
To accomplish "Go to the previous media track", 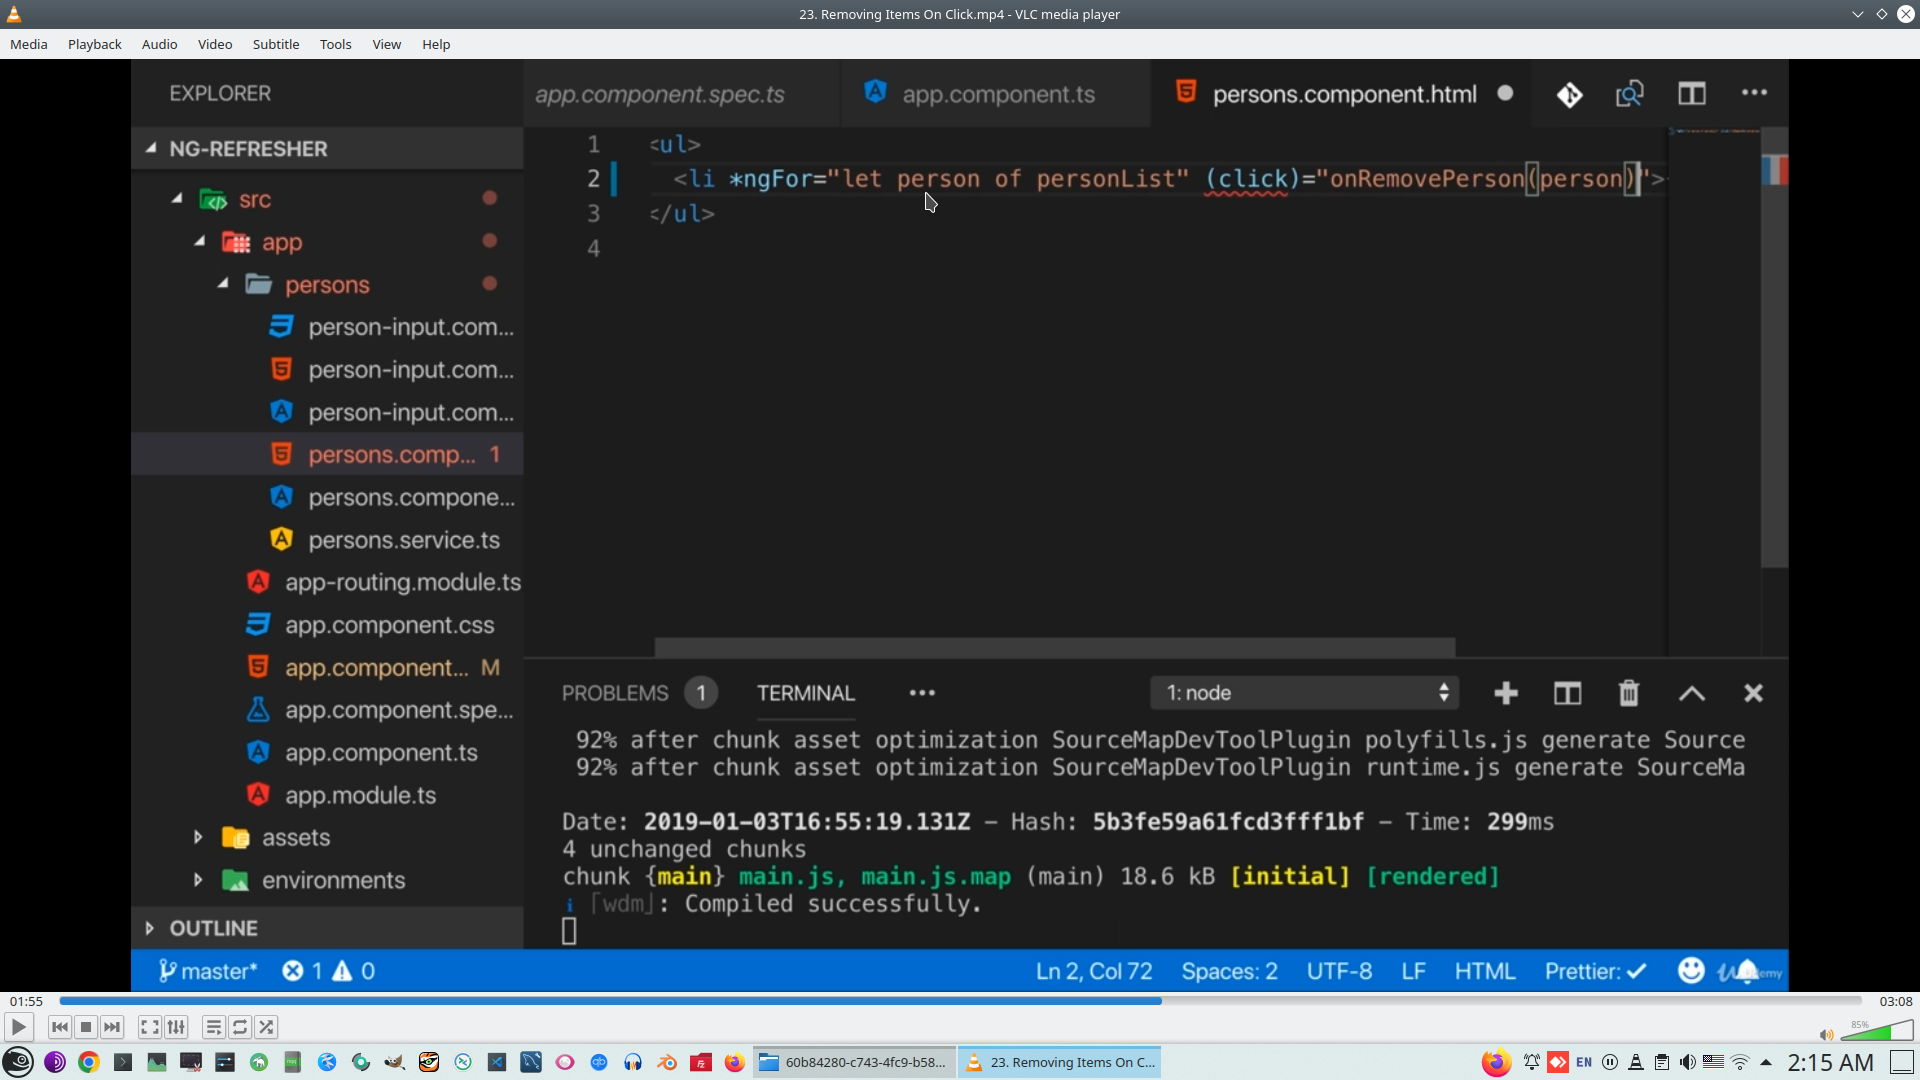I will pyautogui.click(x=59, y=1027).
